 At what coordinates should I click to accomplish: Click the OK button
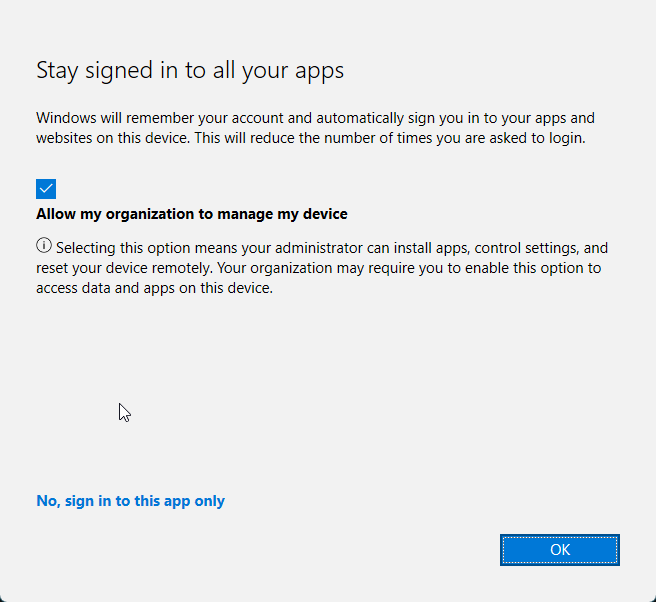coord(559,550)
